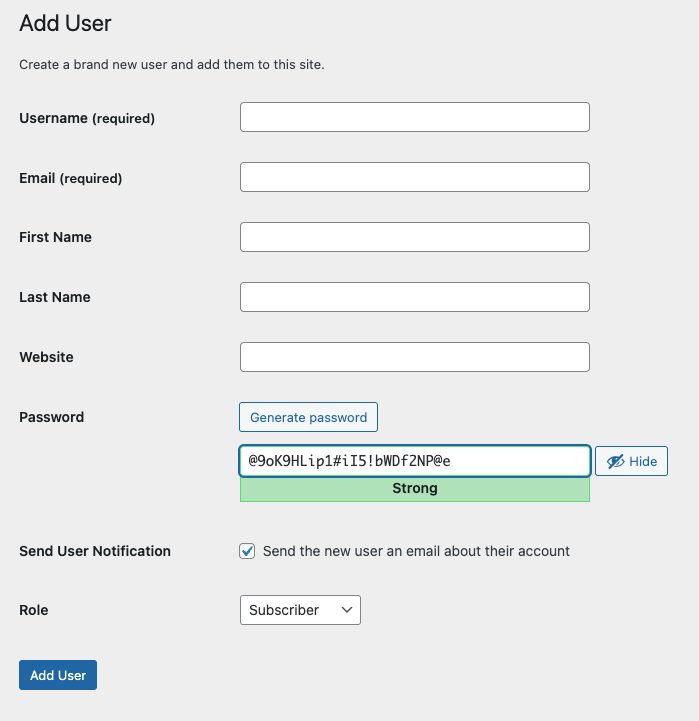This screenshot has width=699, height=721.
Task: Click the Generate password button
Action: click(309, 417)
